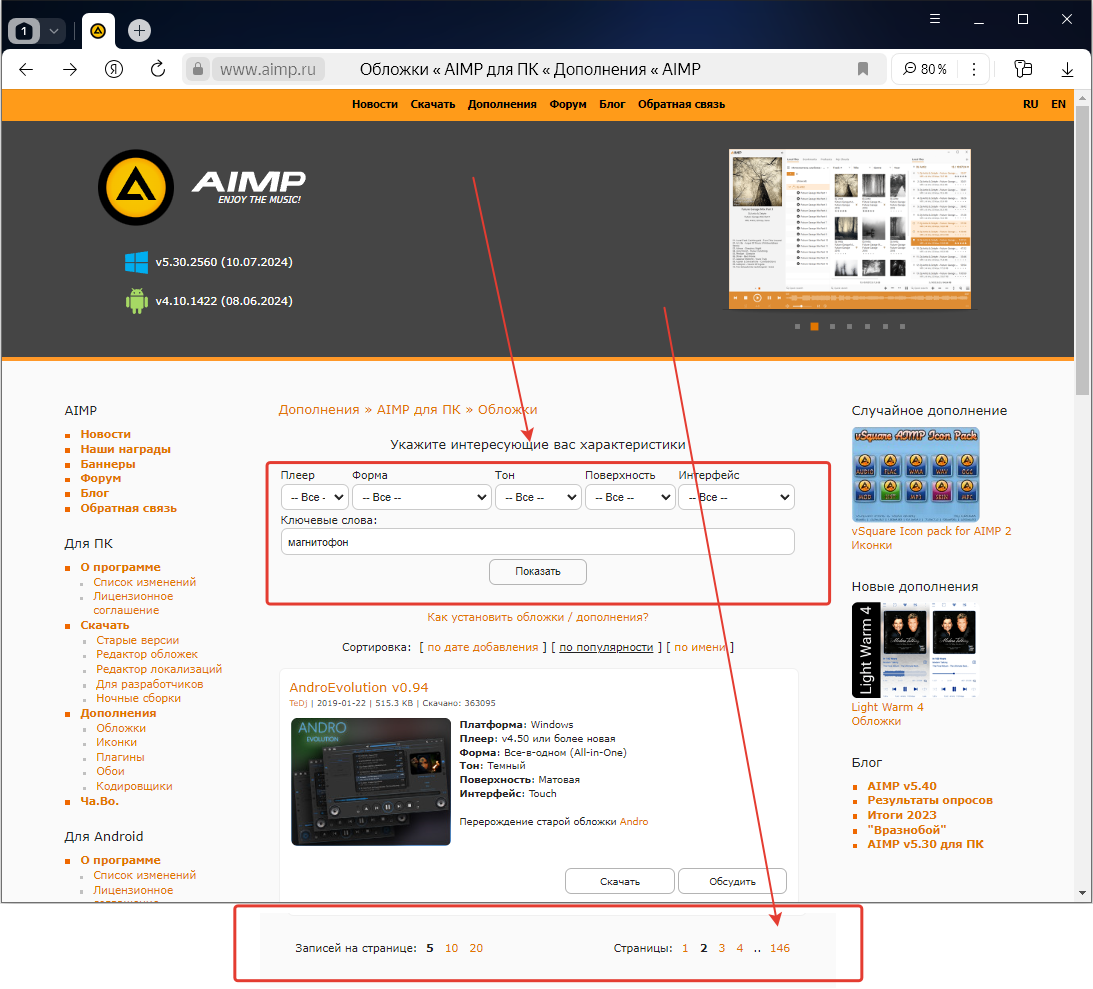Open the browser hamburger menu
The height and width of the screenshot is (989, 1093).
[935, 19]
